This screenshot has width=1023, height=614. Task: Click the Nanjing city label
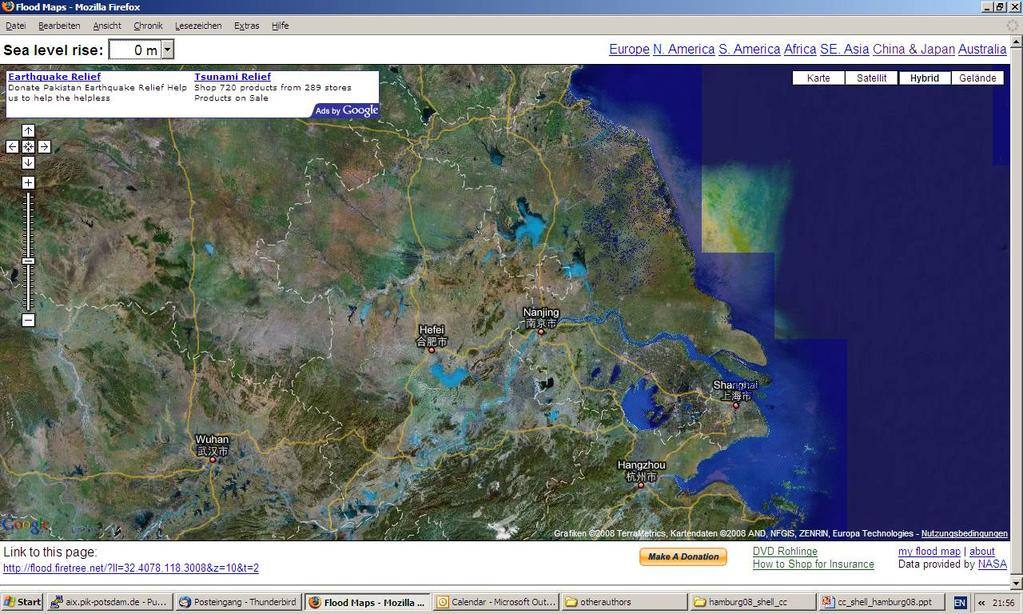click(541, 318)
